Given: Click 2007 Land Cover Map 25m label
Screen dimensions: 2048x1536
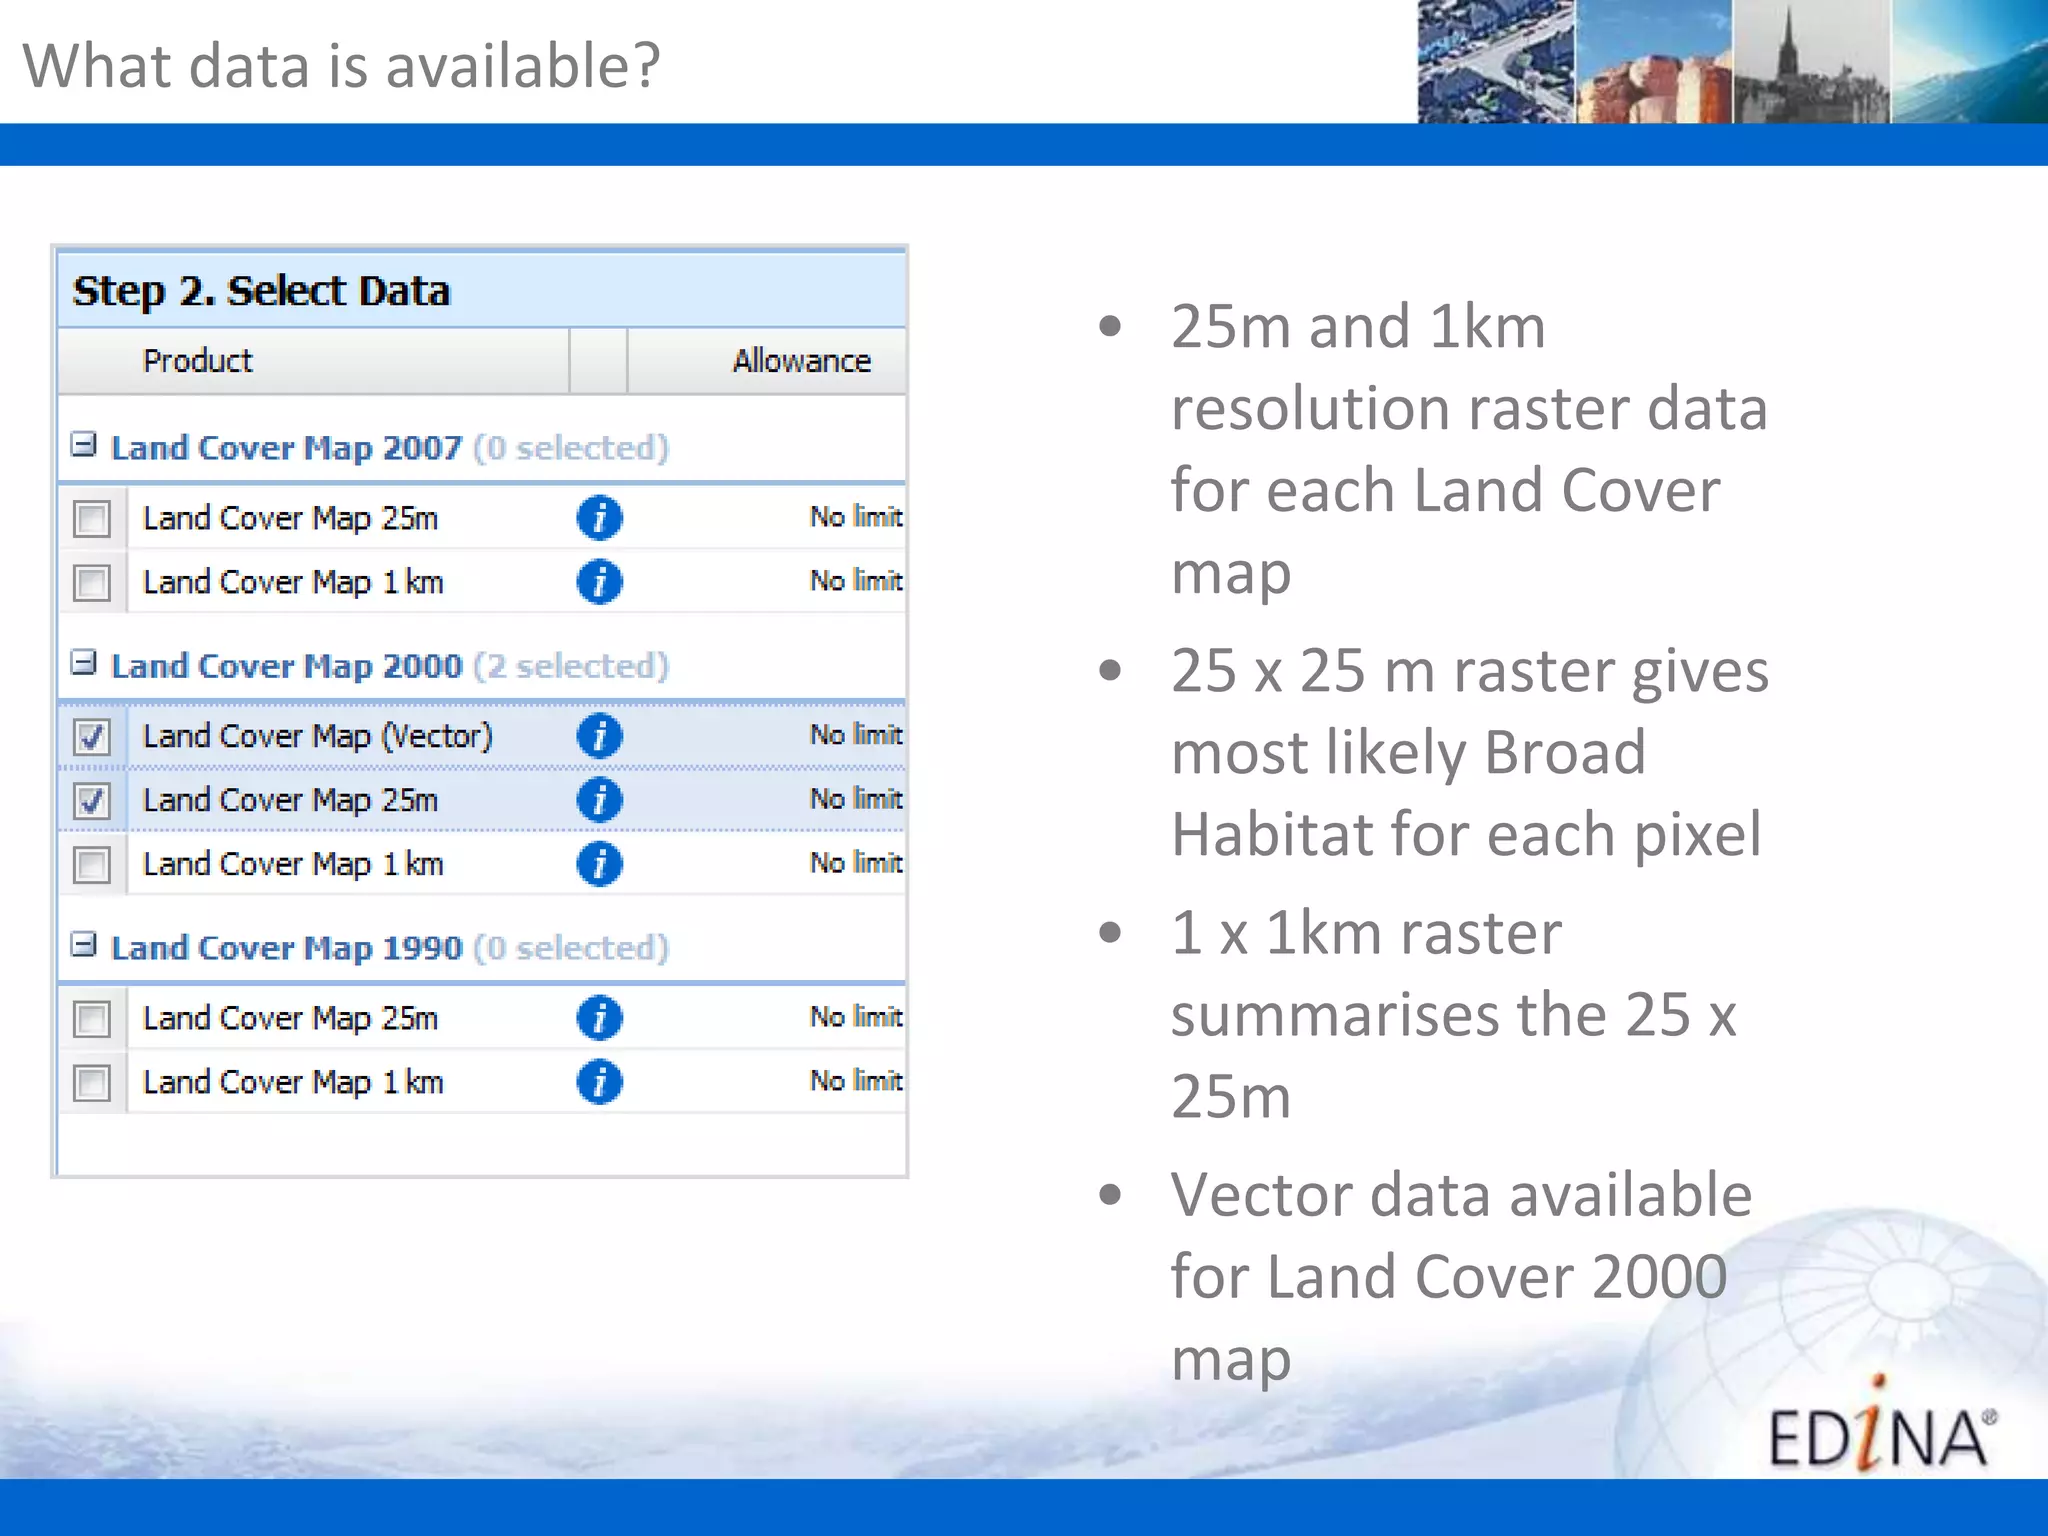Looking at the screenshot, I should click(x=290, y=519).
